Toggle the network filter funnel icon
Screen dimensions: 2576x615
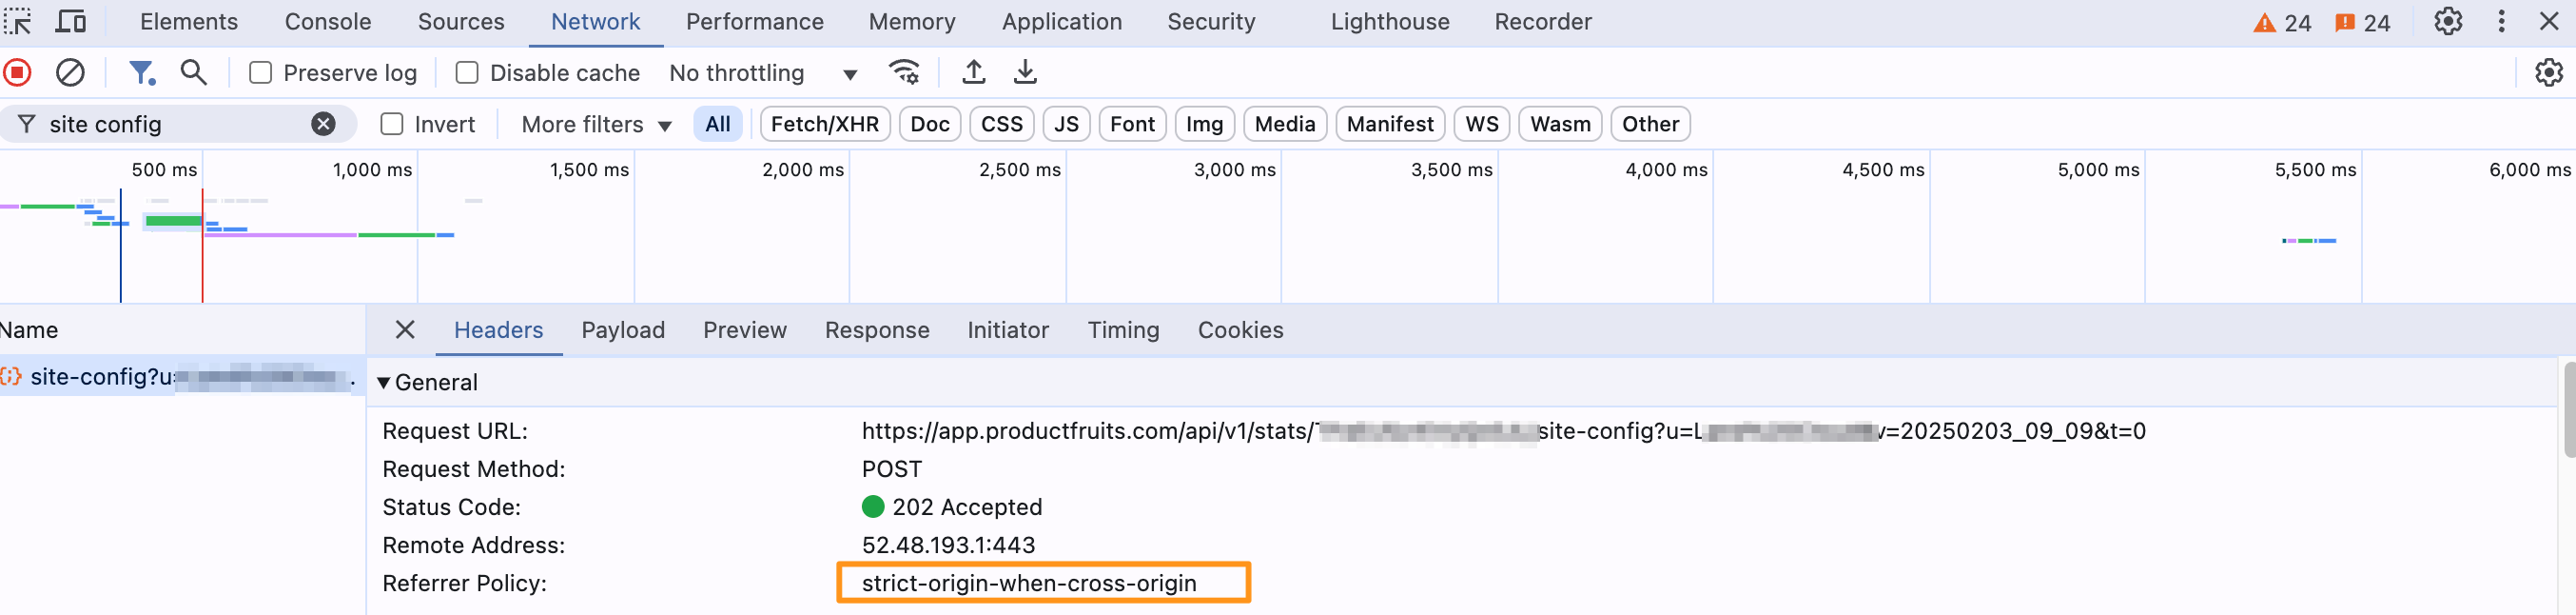click(141, 72)
